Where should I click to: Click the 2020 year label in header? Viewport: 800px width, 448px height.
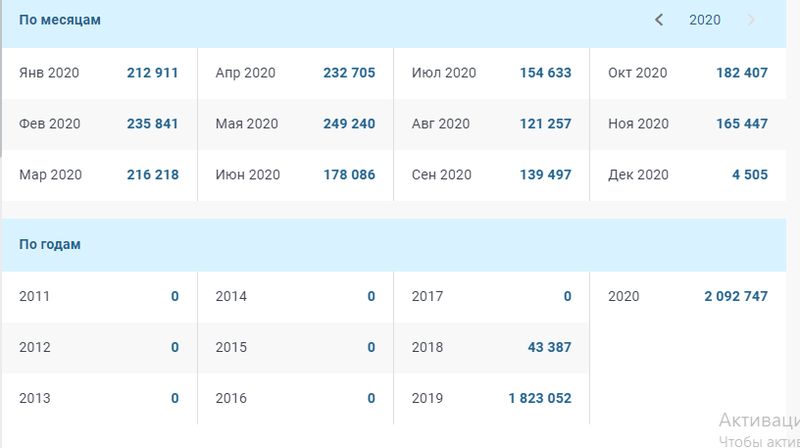coord(705,20)
